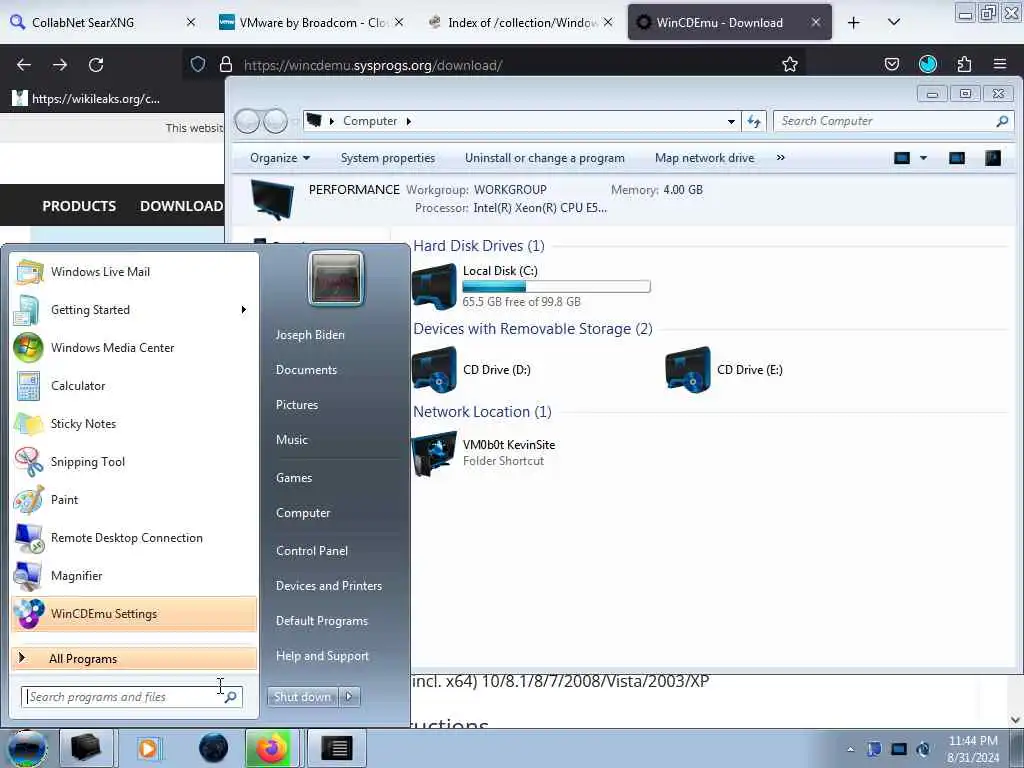The width and height of the screenshot is (1024, 768).
Task: Open the view options dropdown arrow
Action: (x=923, y=158)
